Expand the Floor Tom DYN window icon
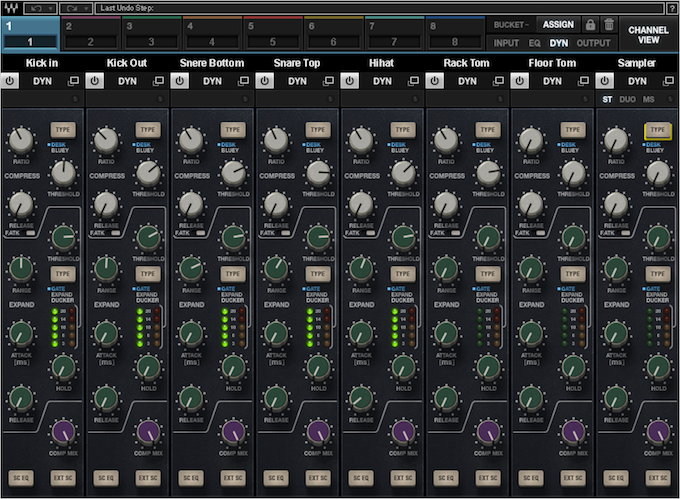 coord(583,81)
